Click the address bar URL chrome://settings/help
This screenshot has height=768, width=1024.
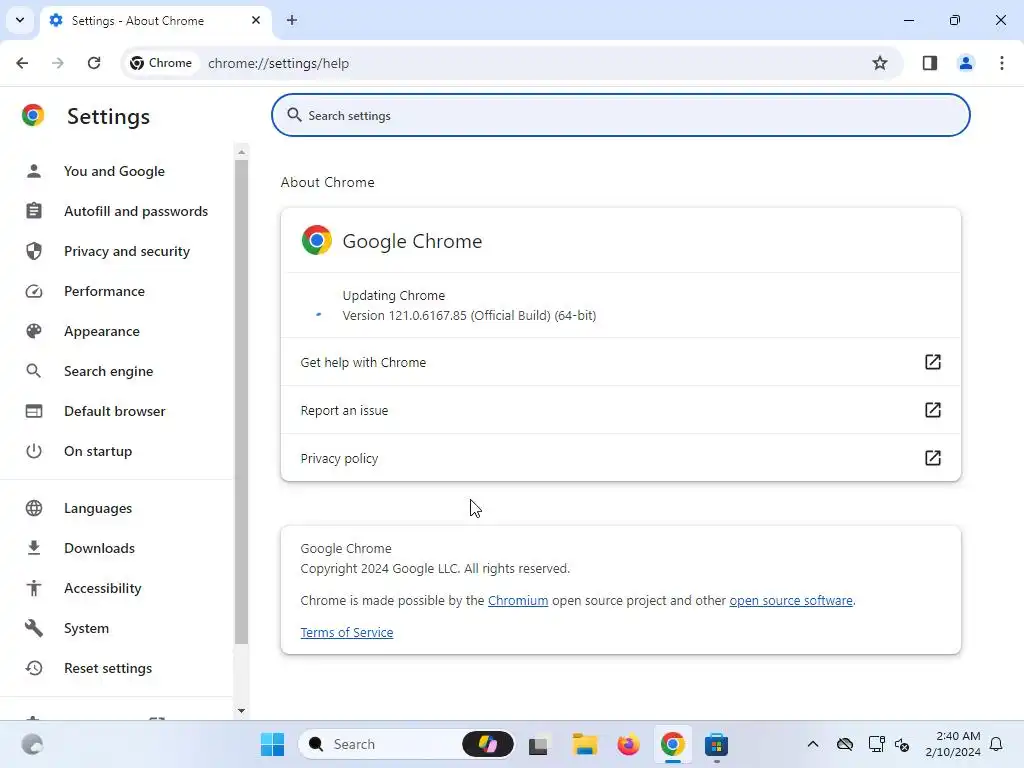point(278,63)
